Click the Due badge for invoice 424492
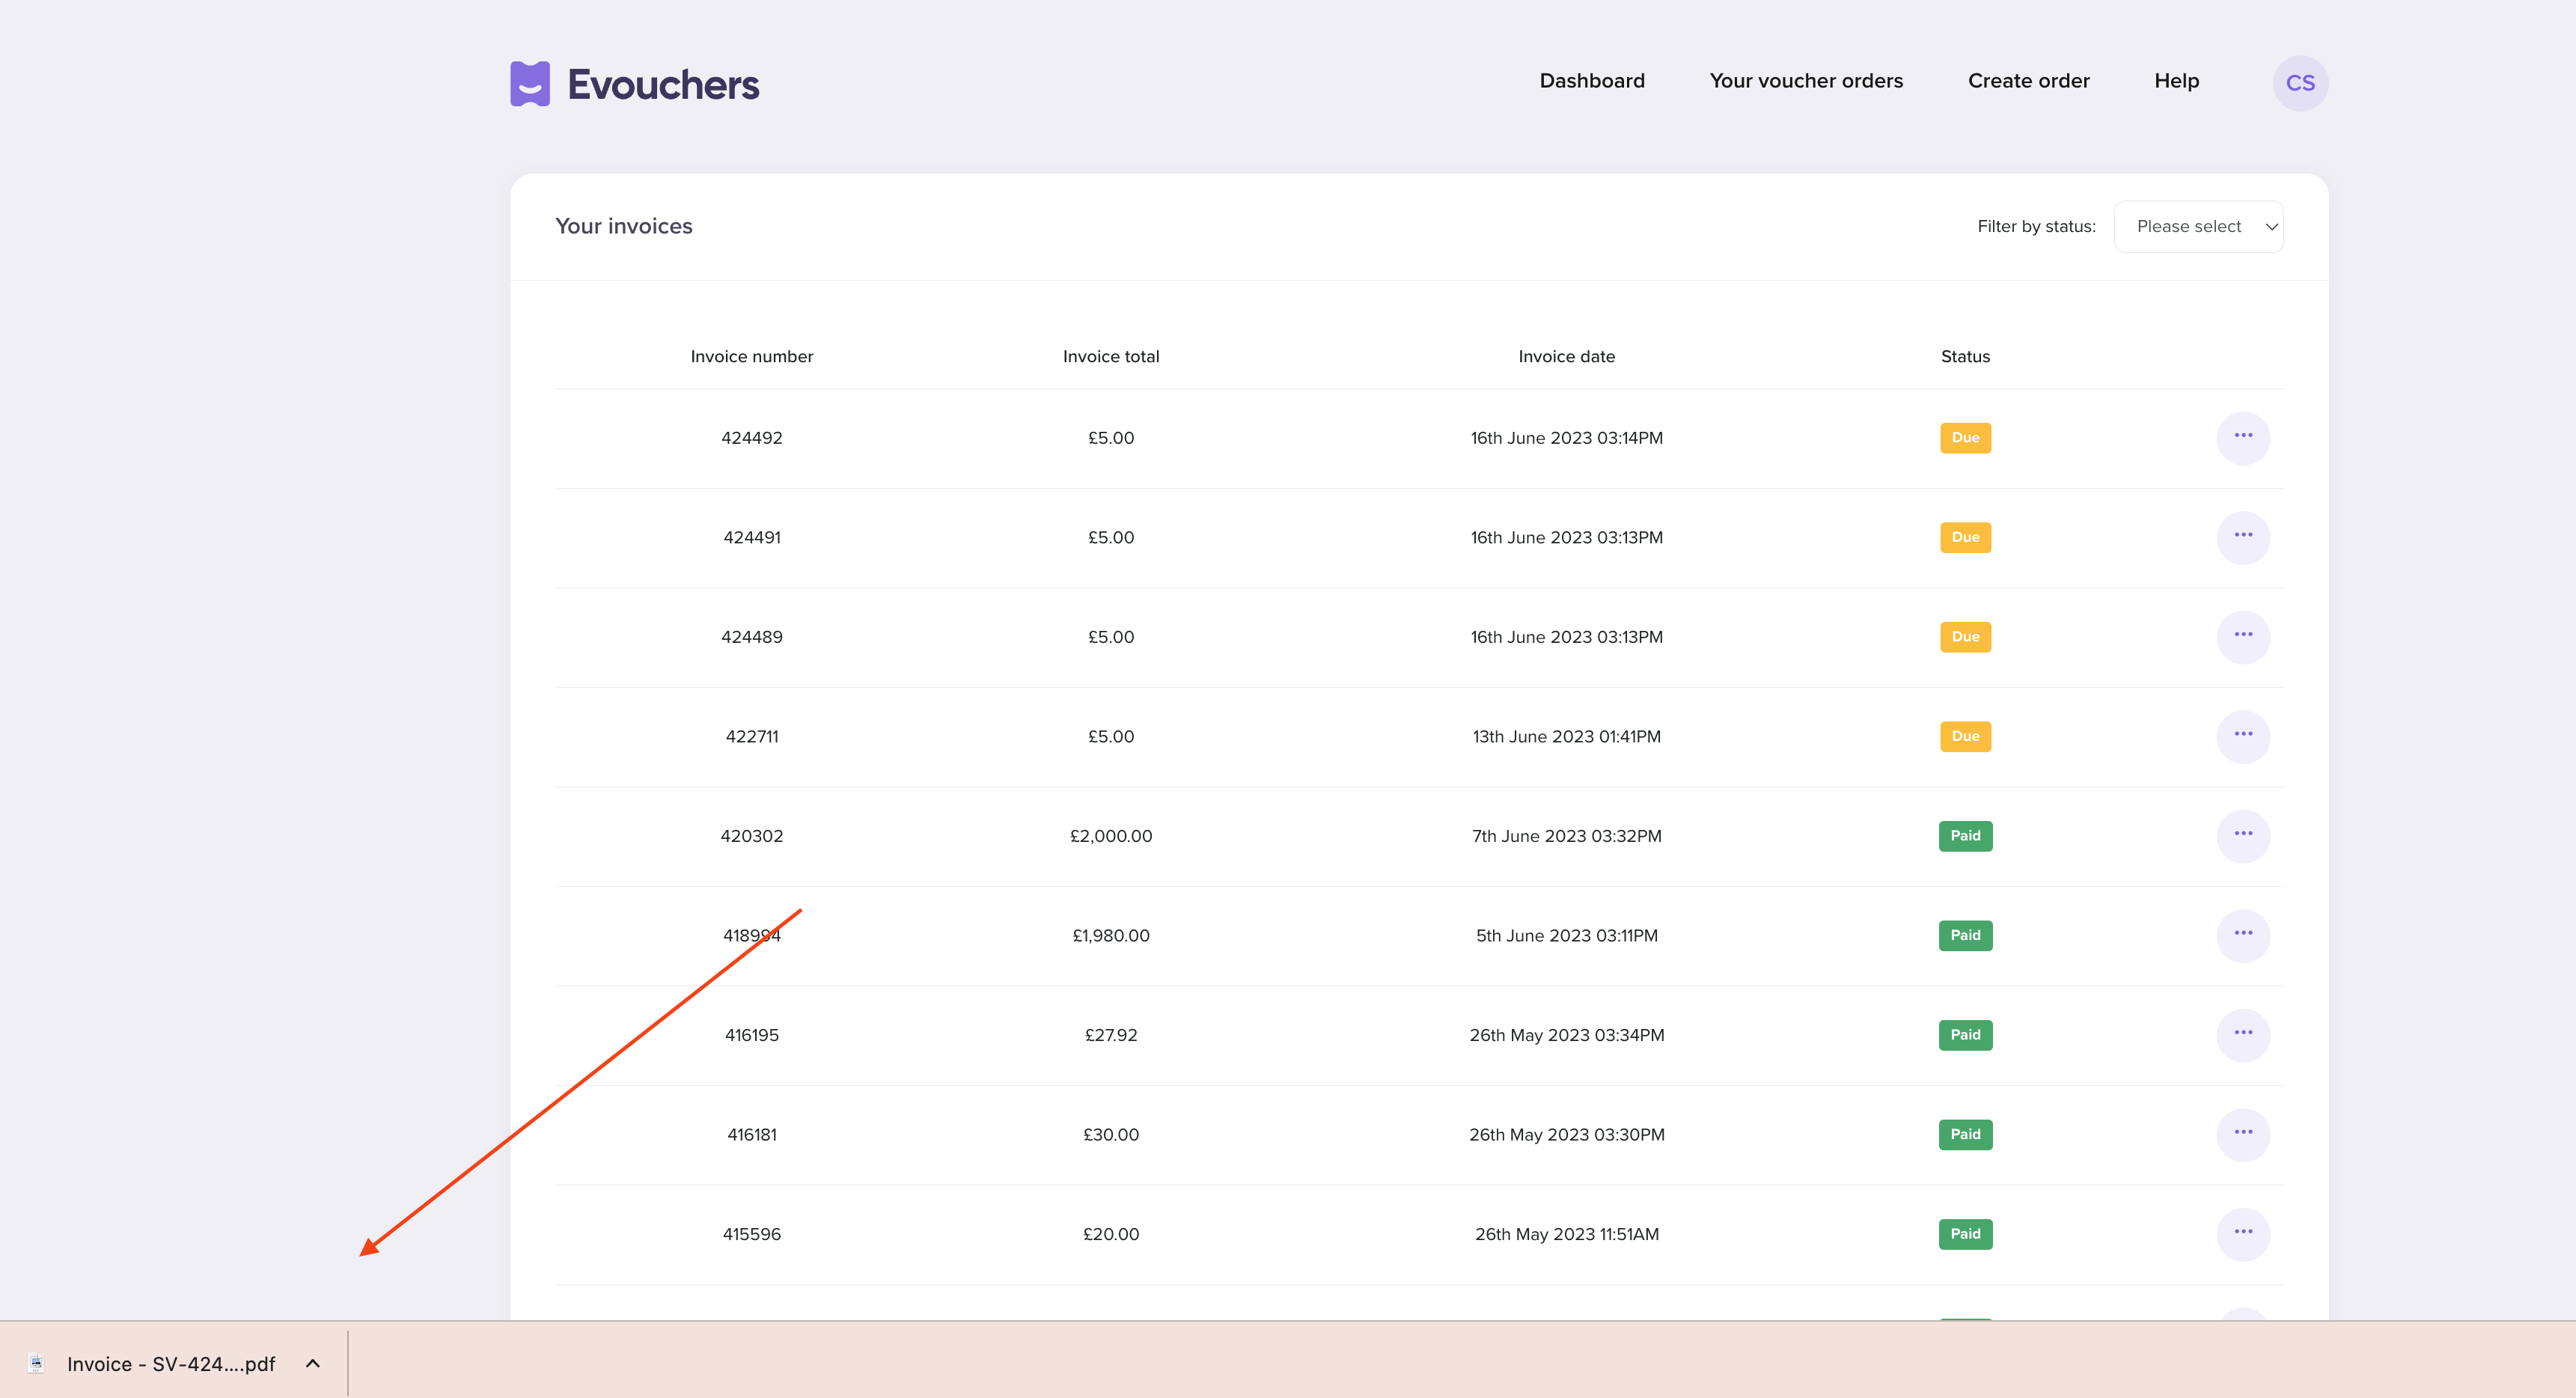Screen dimensions: 2576x1398 1965,438
